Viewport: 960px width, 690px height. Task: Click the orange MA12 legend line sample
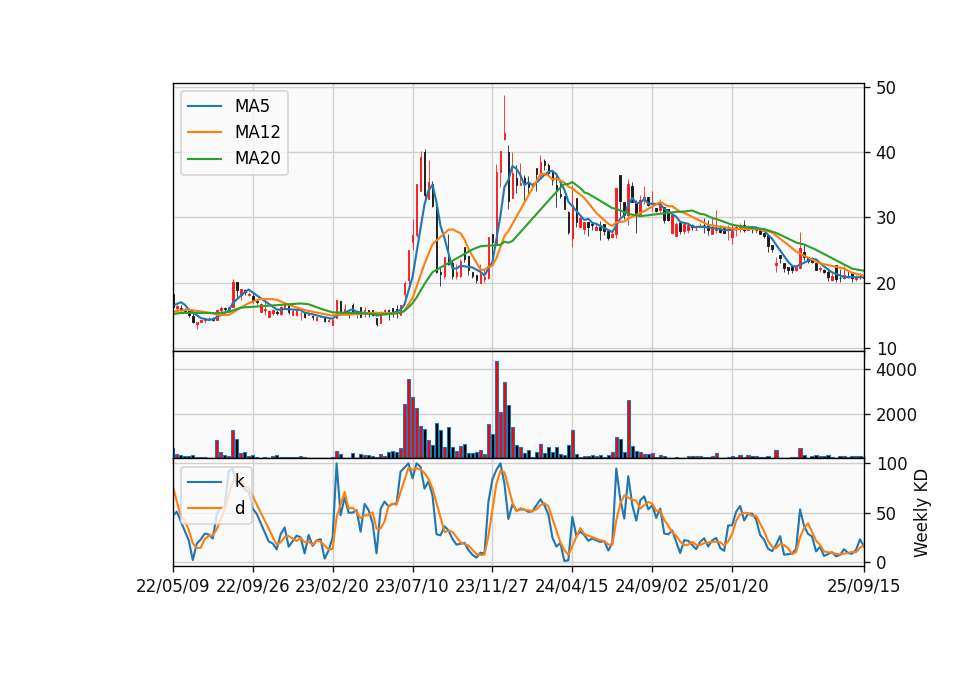tap(204, 132)
